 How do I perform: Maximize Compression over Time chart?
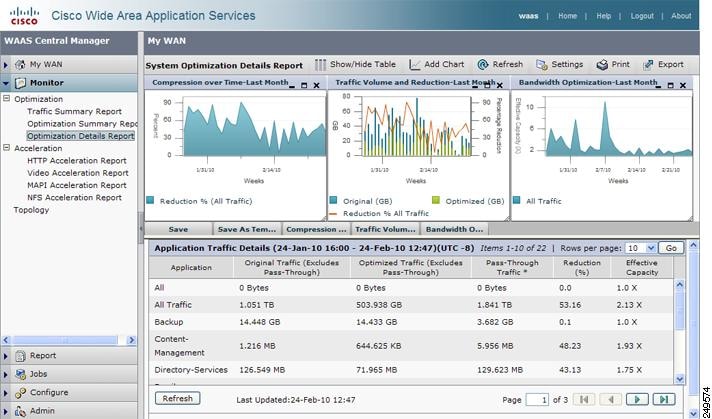[x=304, y=85]
